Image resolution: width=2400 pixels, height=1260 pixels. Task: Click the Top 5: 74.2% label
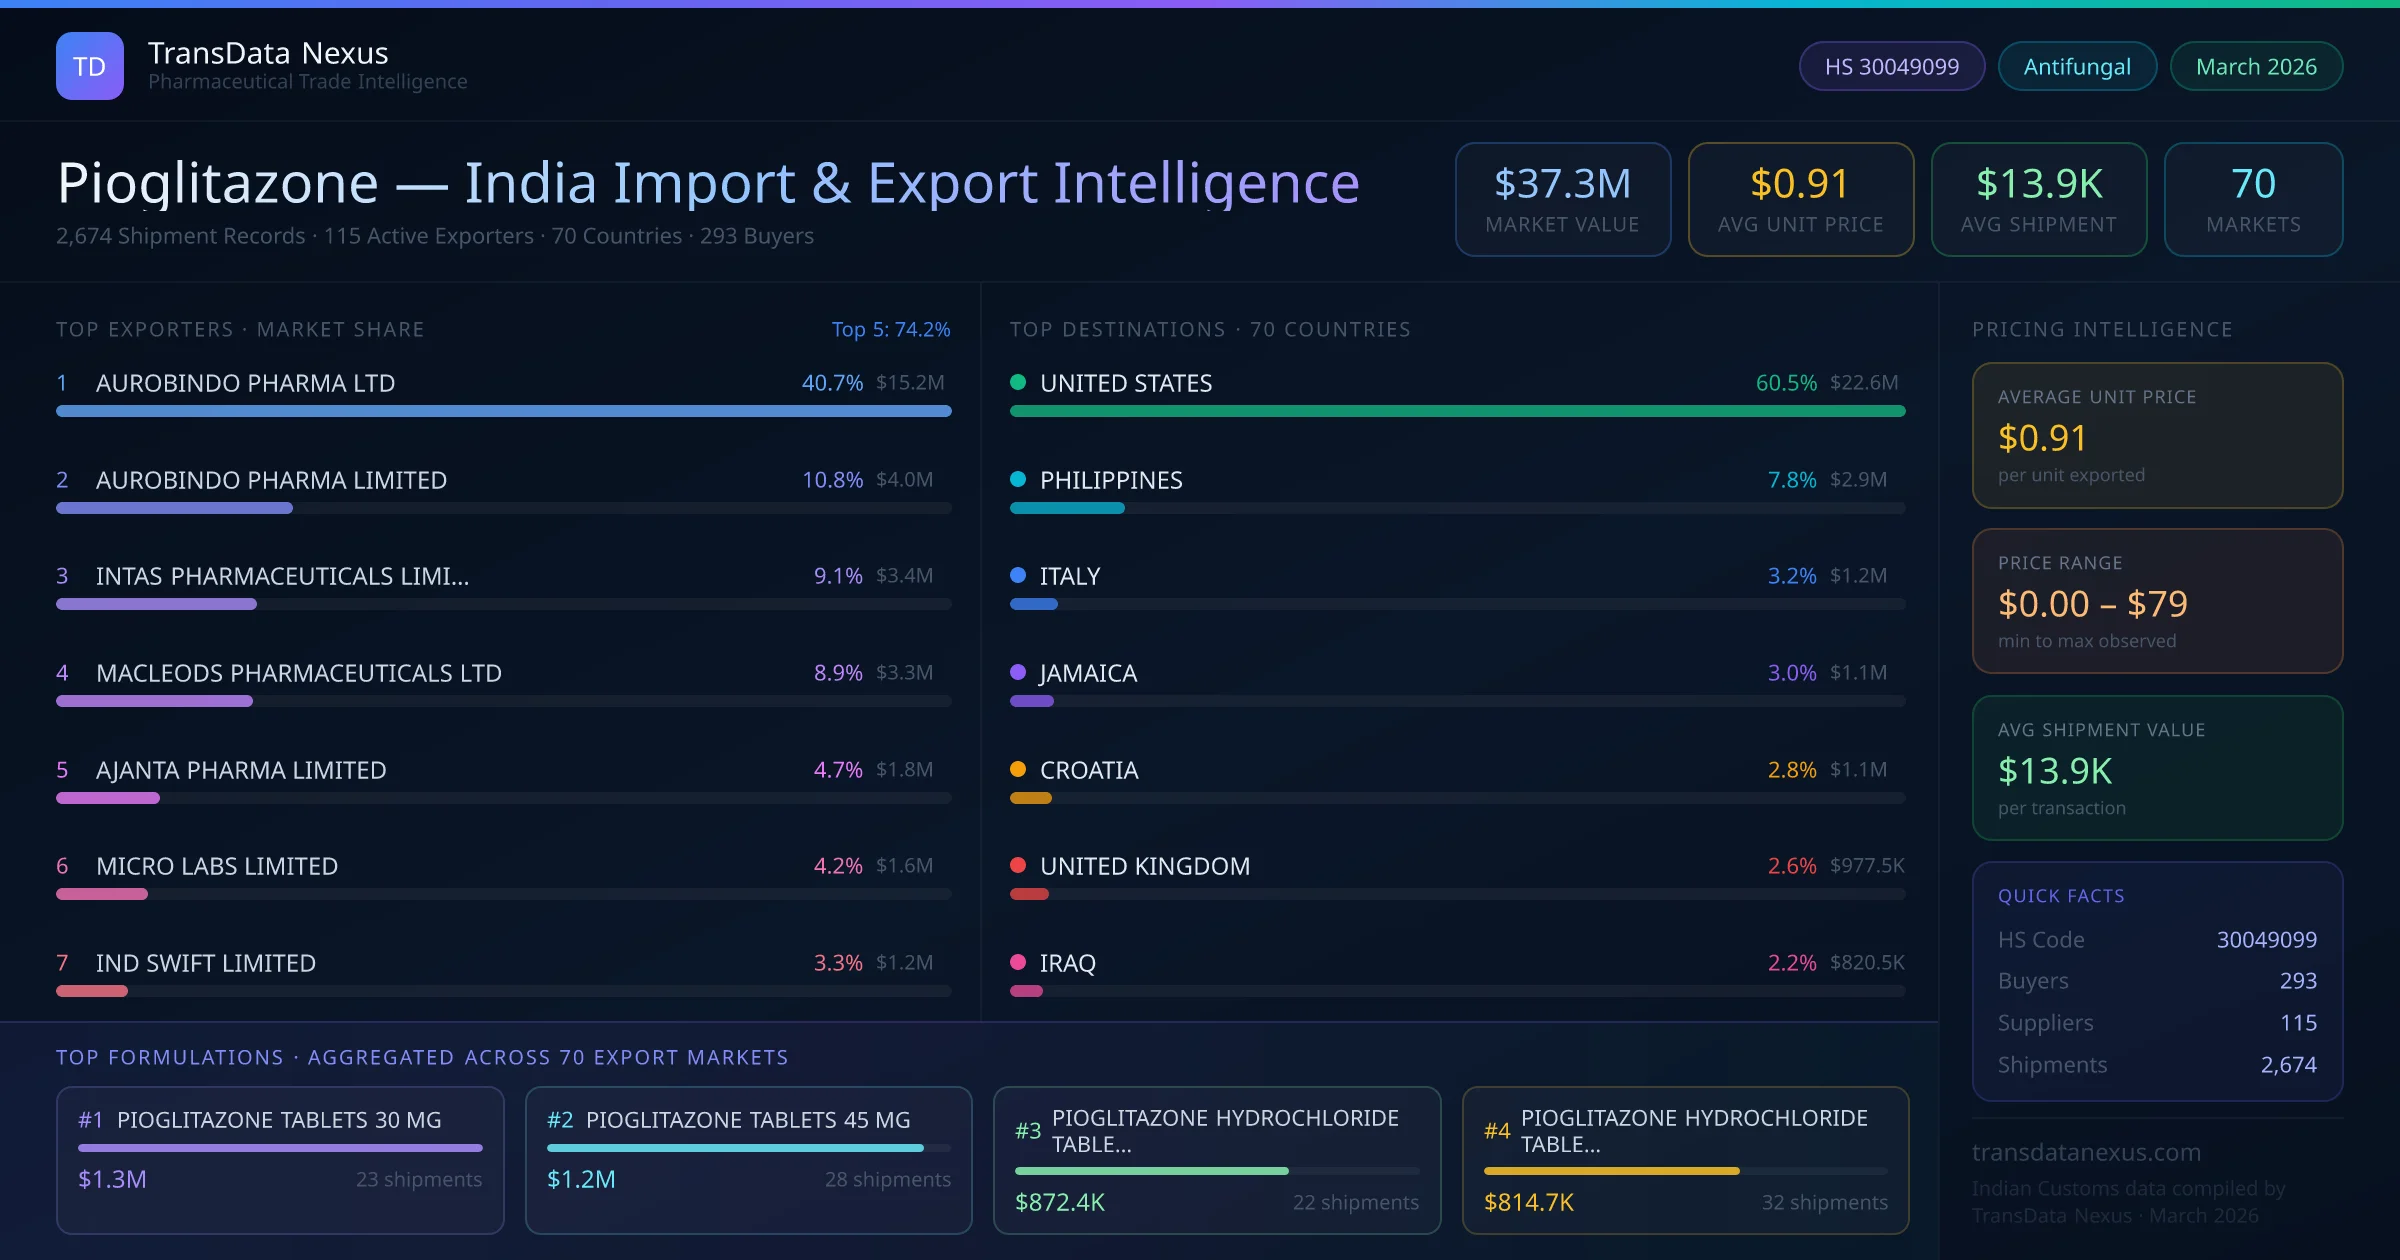point(890,329)
